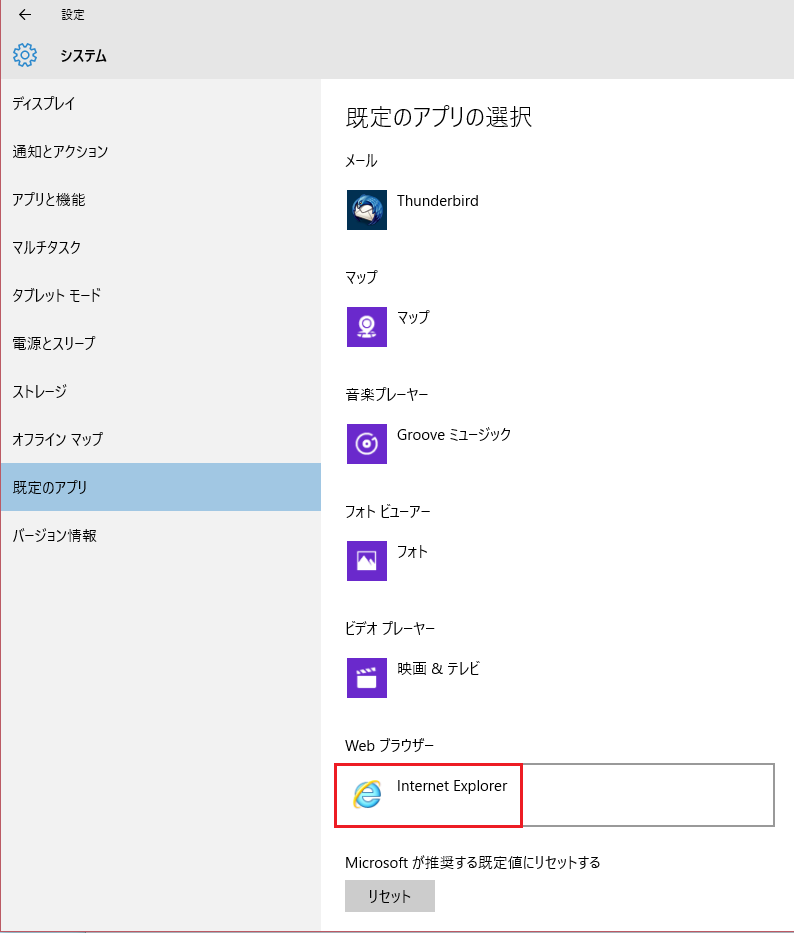Click the フォト app icon

coord(367,561)
